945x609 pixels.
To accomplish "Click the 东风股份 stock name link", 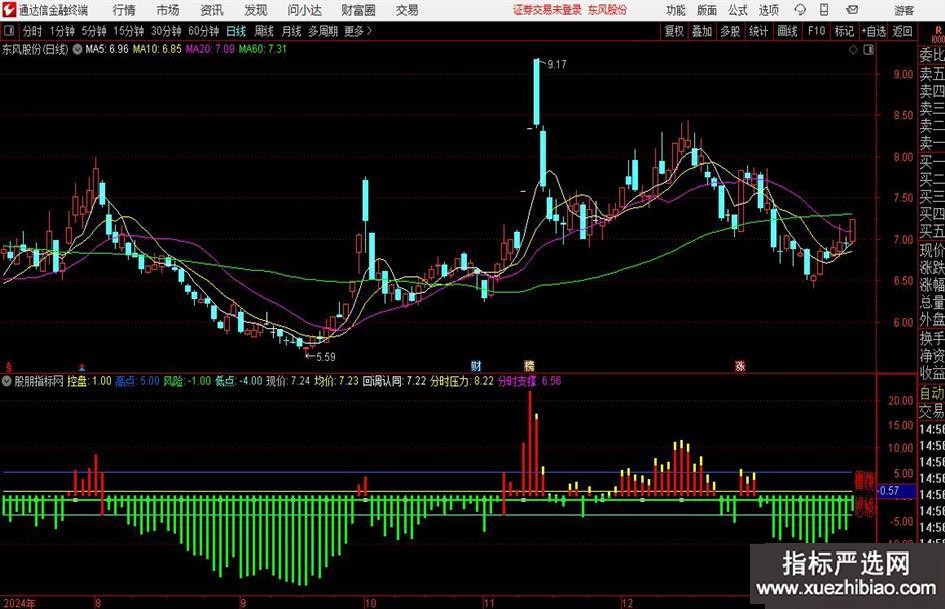I will [x=608, y=10].
